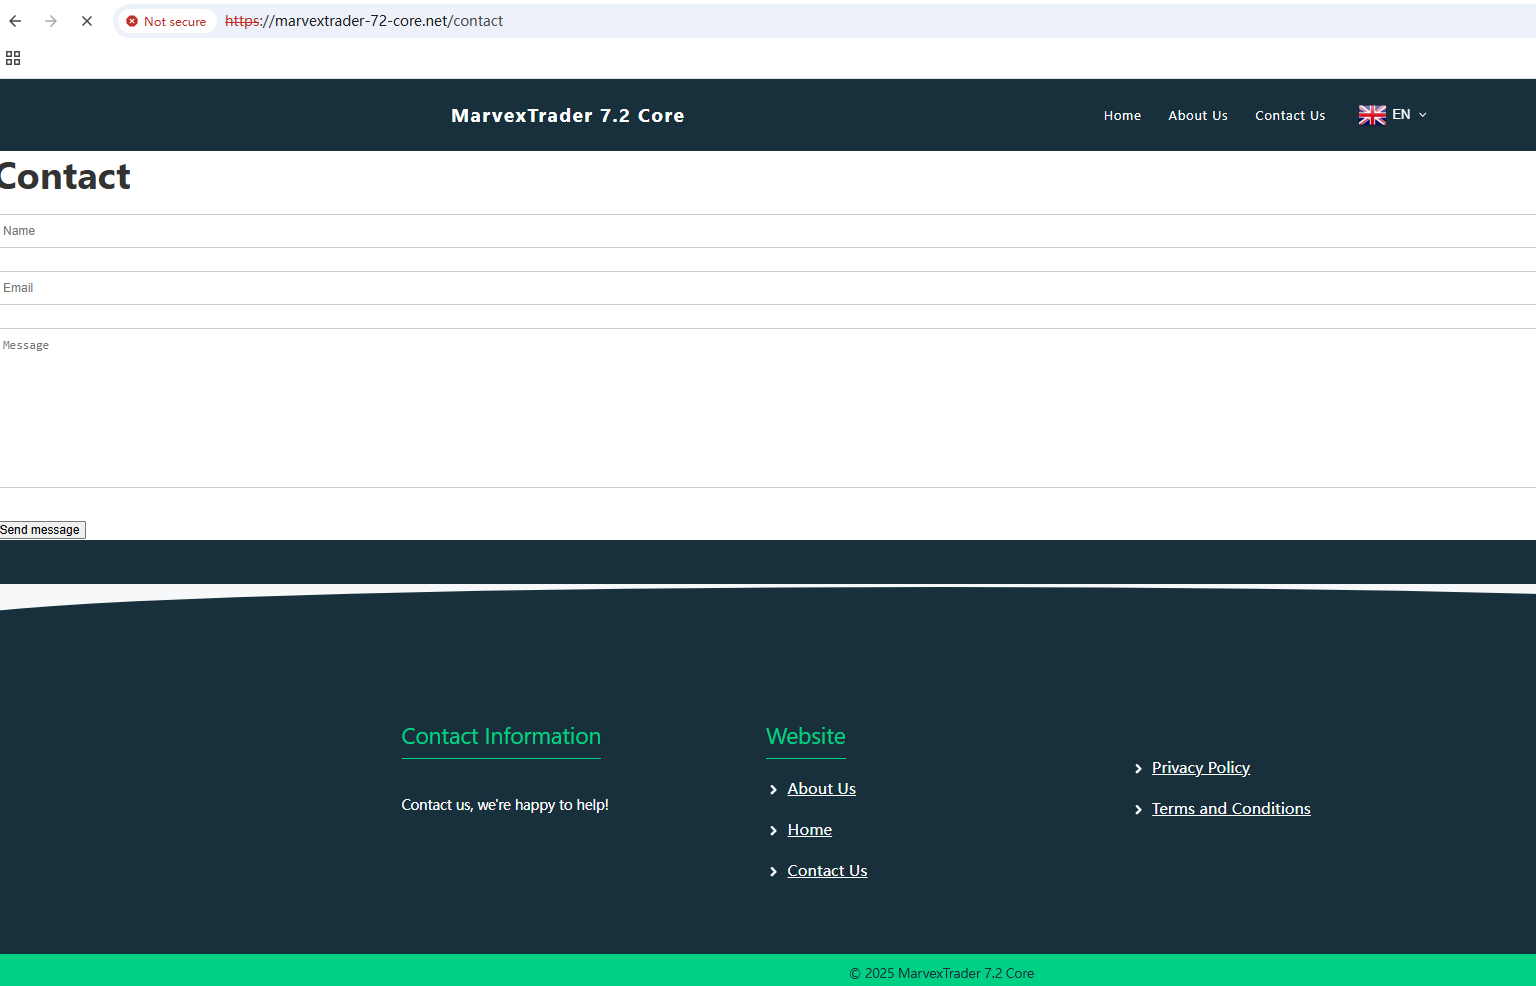1536x986 pixels.
Task: Open the apps grid icon
Action: (13, 58)
